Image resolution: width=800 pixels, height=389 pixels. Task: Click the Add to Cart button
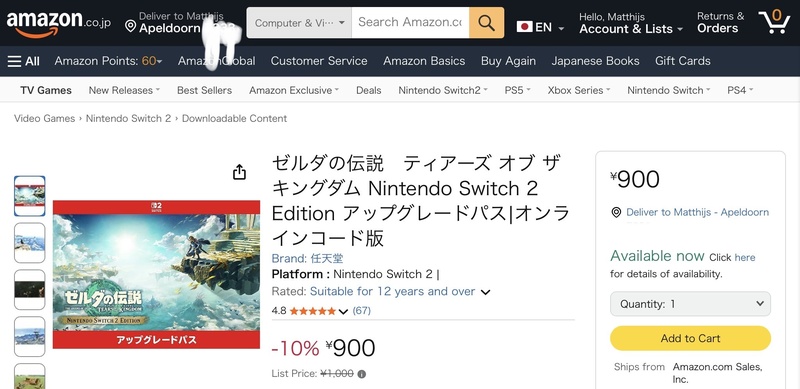pos(690,338)
